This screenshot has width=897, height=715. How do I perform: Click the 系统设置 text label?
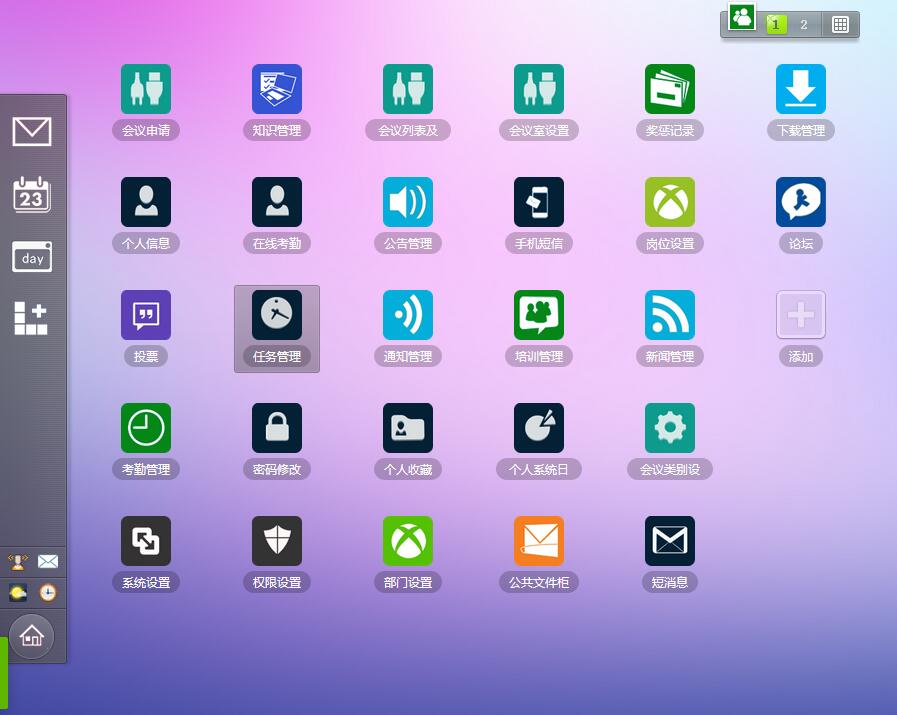point(146,582)
